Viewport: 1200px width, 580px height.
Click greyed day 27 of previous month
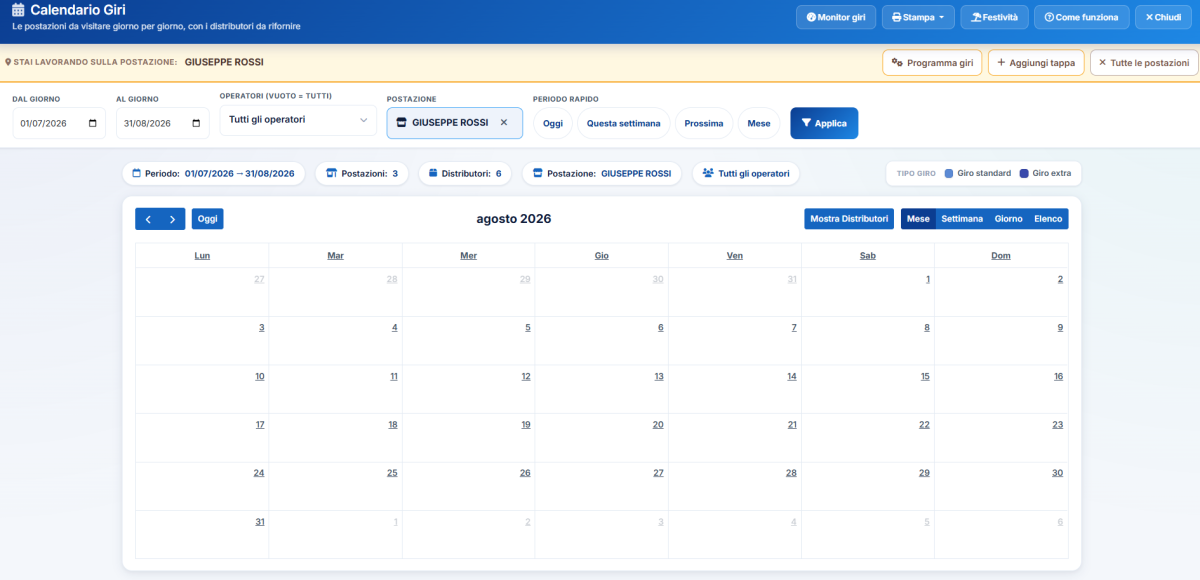tap(259, 279)
